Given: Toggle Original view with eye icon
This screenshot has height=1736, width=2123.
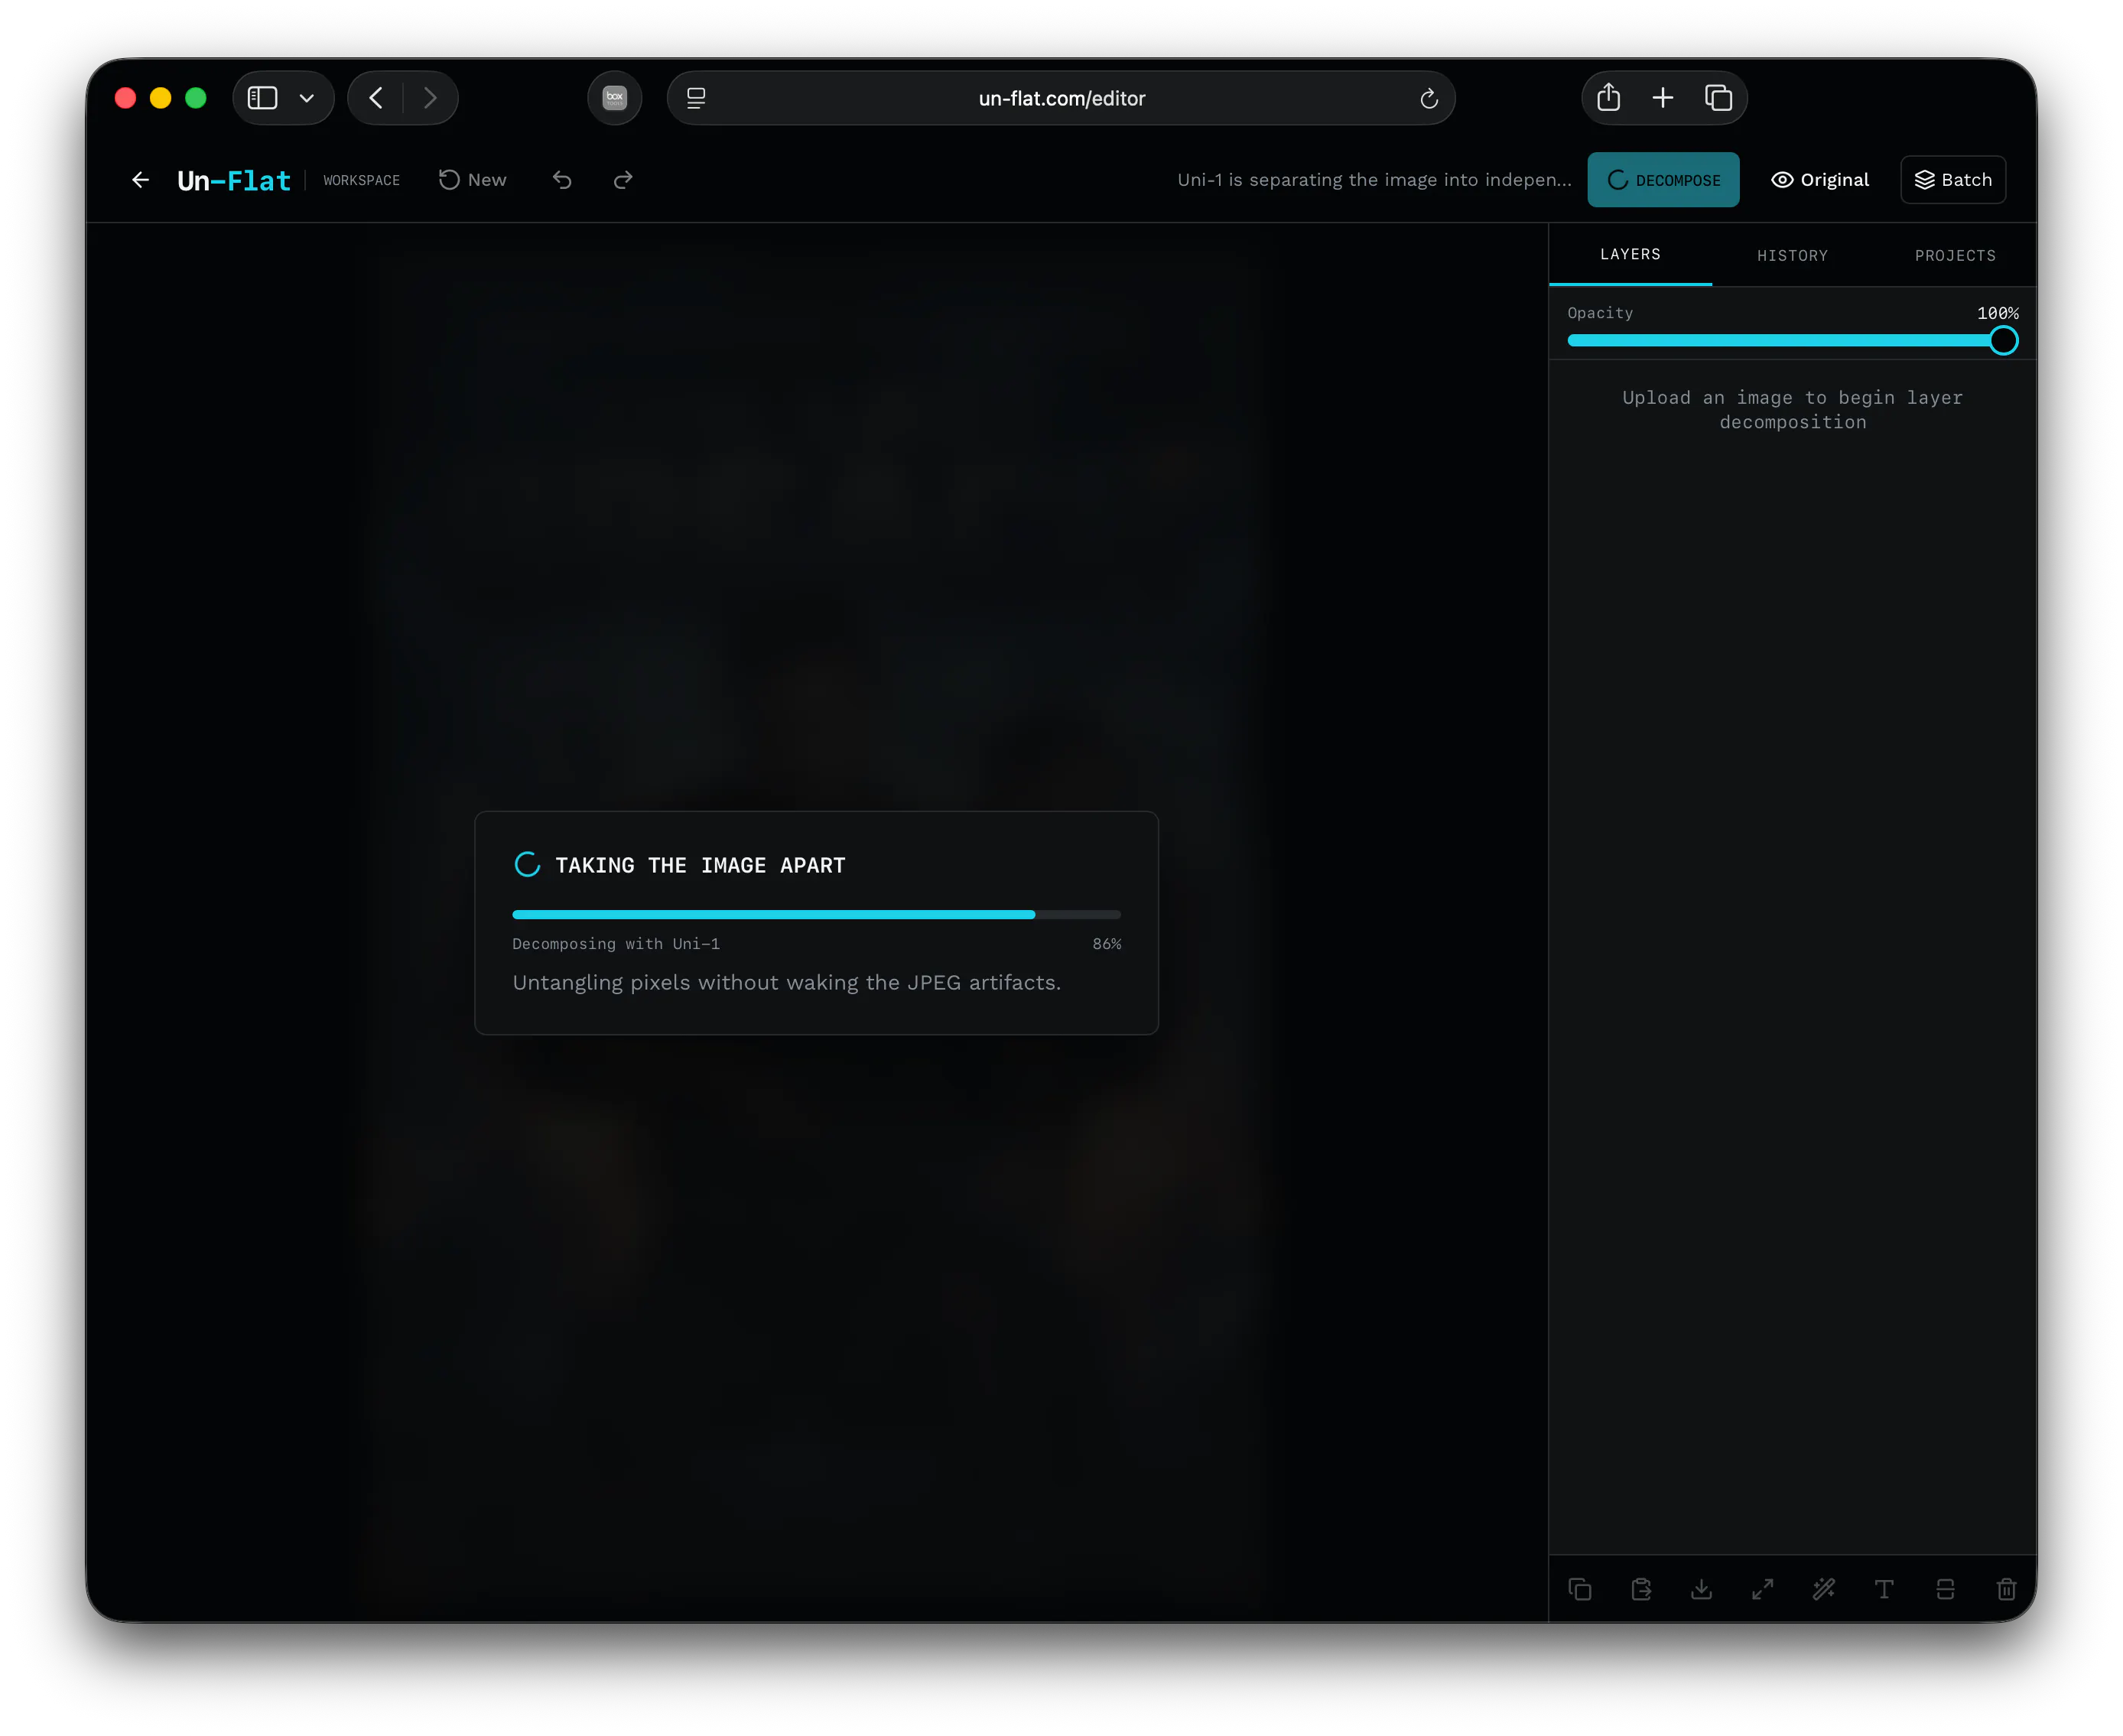Looking at the screenshot, I should point(1820,180).
